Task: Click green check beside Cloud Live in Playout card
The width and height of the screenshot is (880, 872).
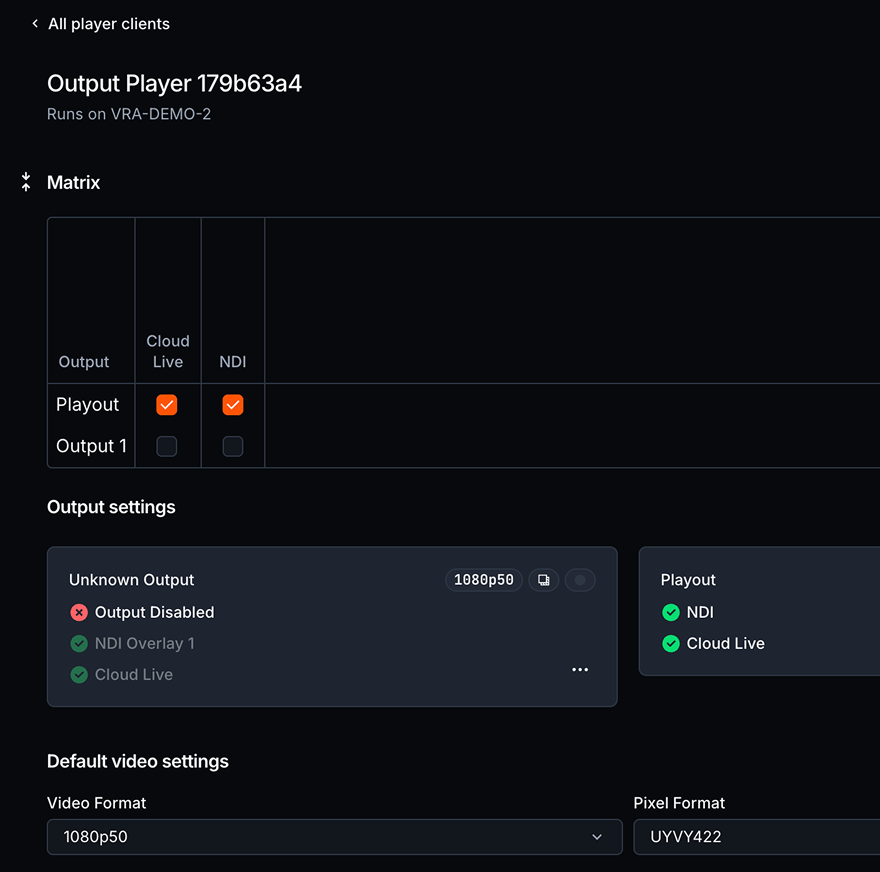Action: tap(671, 644)
